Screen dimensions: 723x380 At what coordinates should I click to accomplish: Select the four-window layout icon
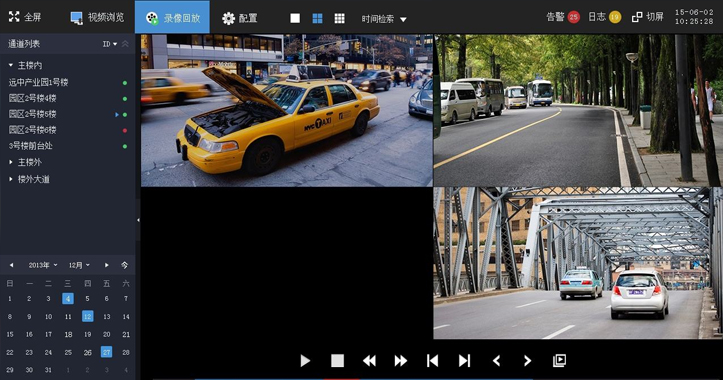317,18
